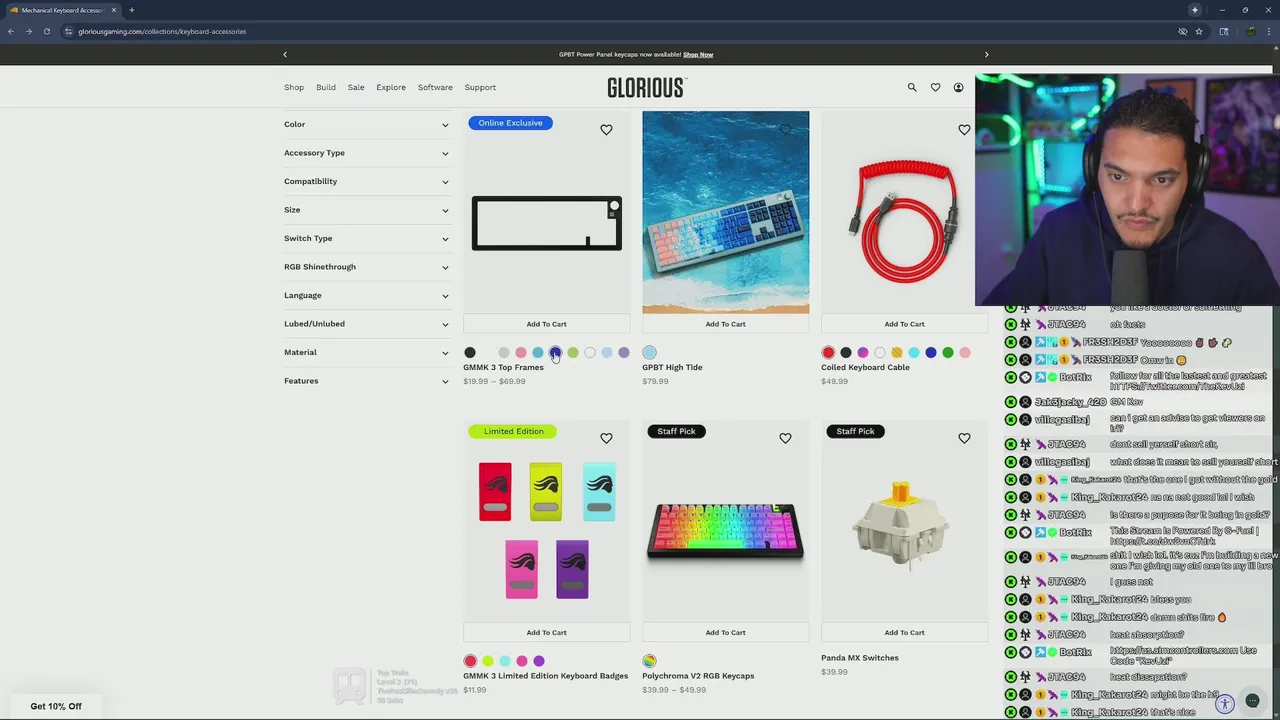
Task: Click the Online Exclusive badge
Action: [510, 123]
